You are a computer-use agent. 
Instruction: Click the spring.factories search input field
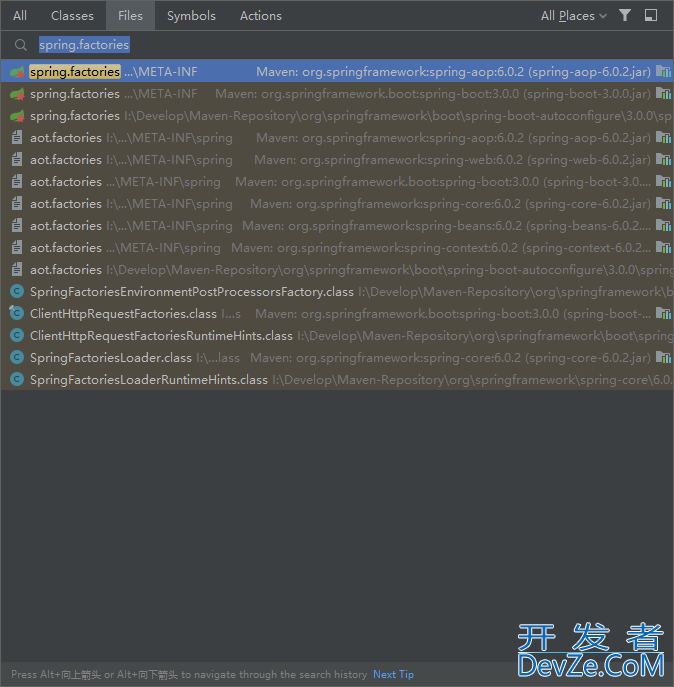[337, 45]
